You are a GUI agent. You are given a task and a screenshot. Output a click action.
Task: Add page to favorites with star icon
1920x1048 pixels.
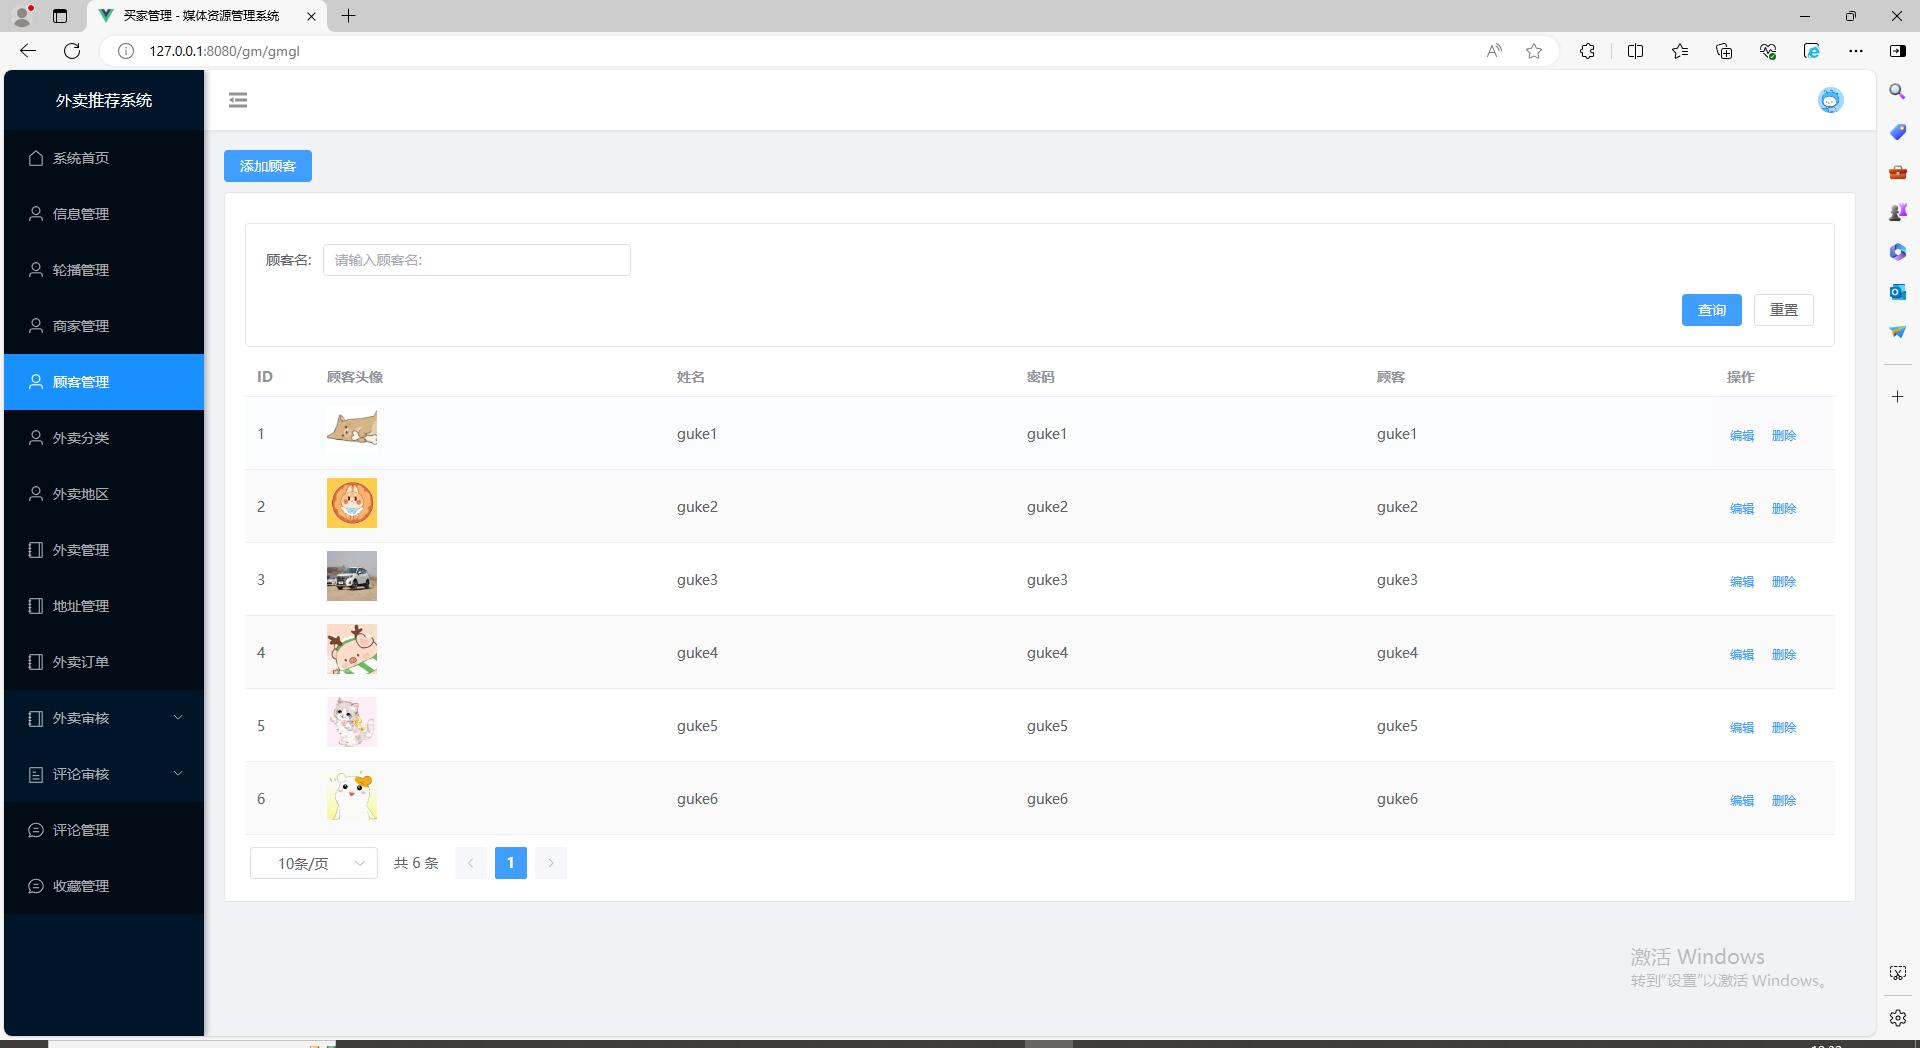pos(1534,51)
